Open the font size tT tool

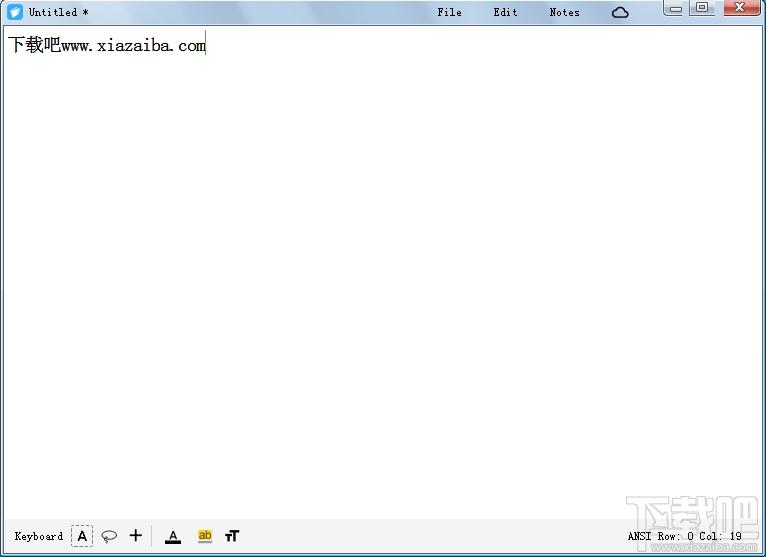[232, 536]
